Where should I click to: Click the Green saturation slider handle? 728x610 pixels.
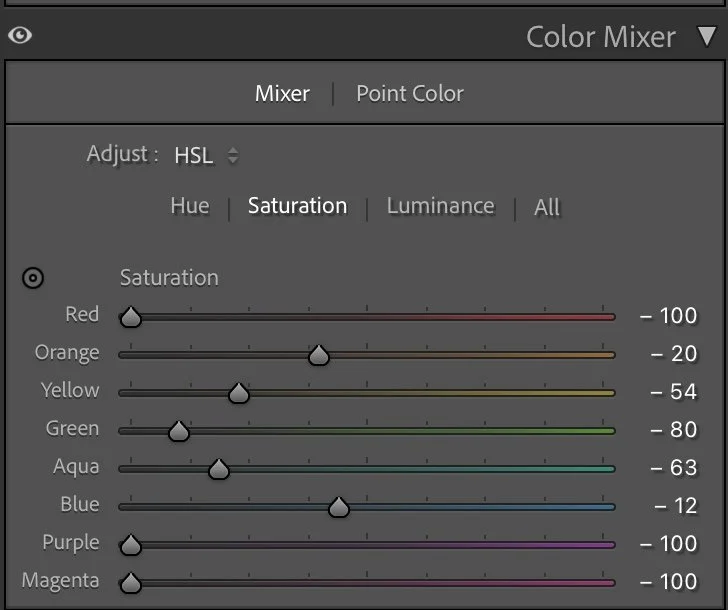pyautogui.click(x=179, y=431)
